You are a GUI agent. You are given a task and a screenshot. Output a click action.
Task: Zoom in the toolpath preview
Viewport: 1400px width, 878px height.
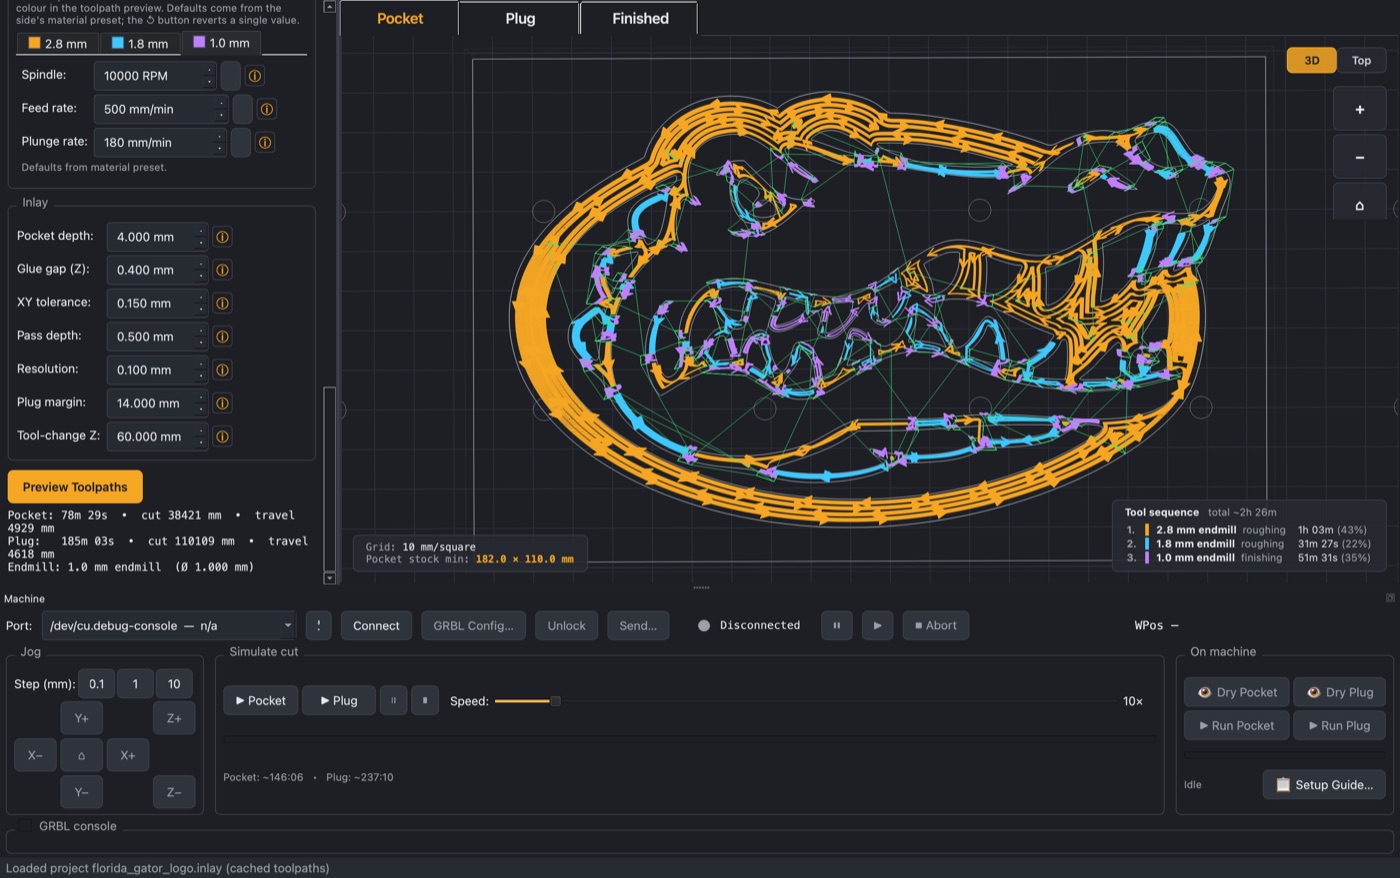(1359, 109)
